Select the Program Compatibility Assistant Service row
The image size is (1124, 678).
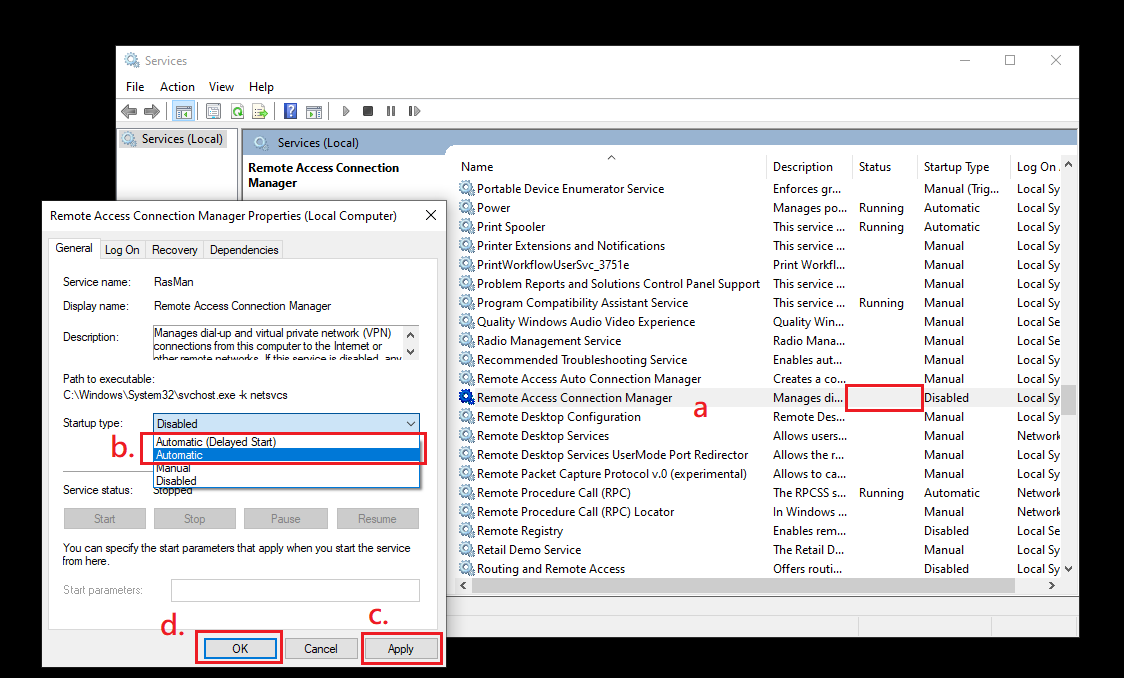(758, 302)
